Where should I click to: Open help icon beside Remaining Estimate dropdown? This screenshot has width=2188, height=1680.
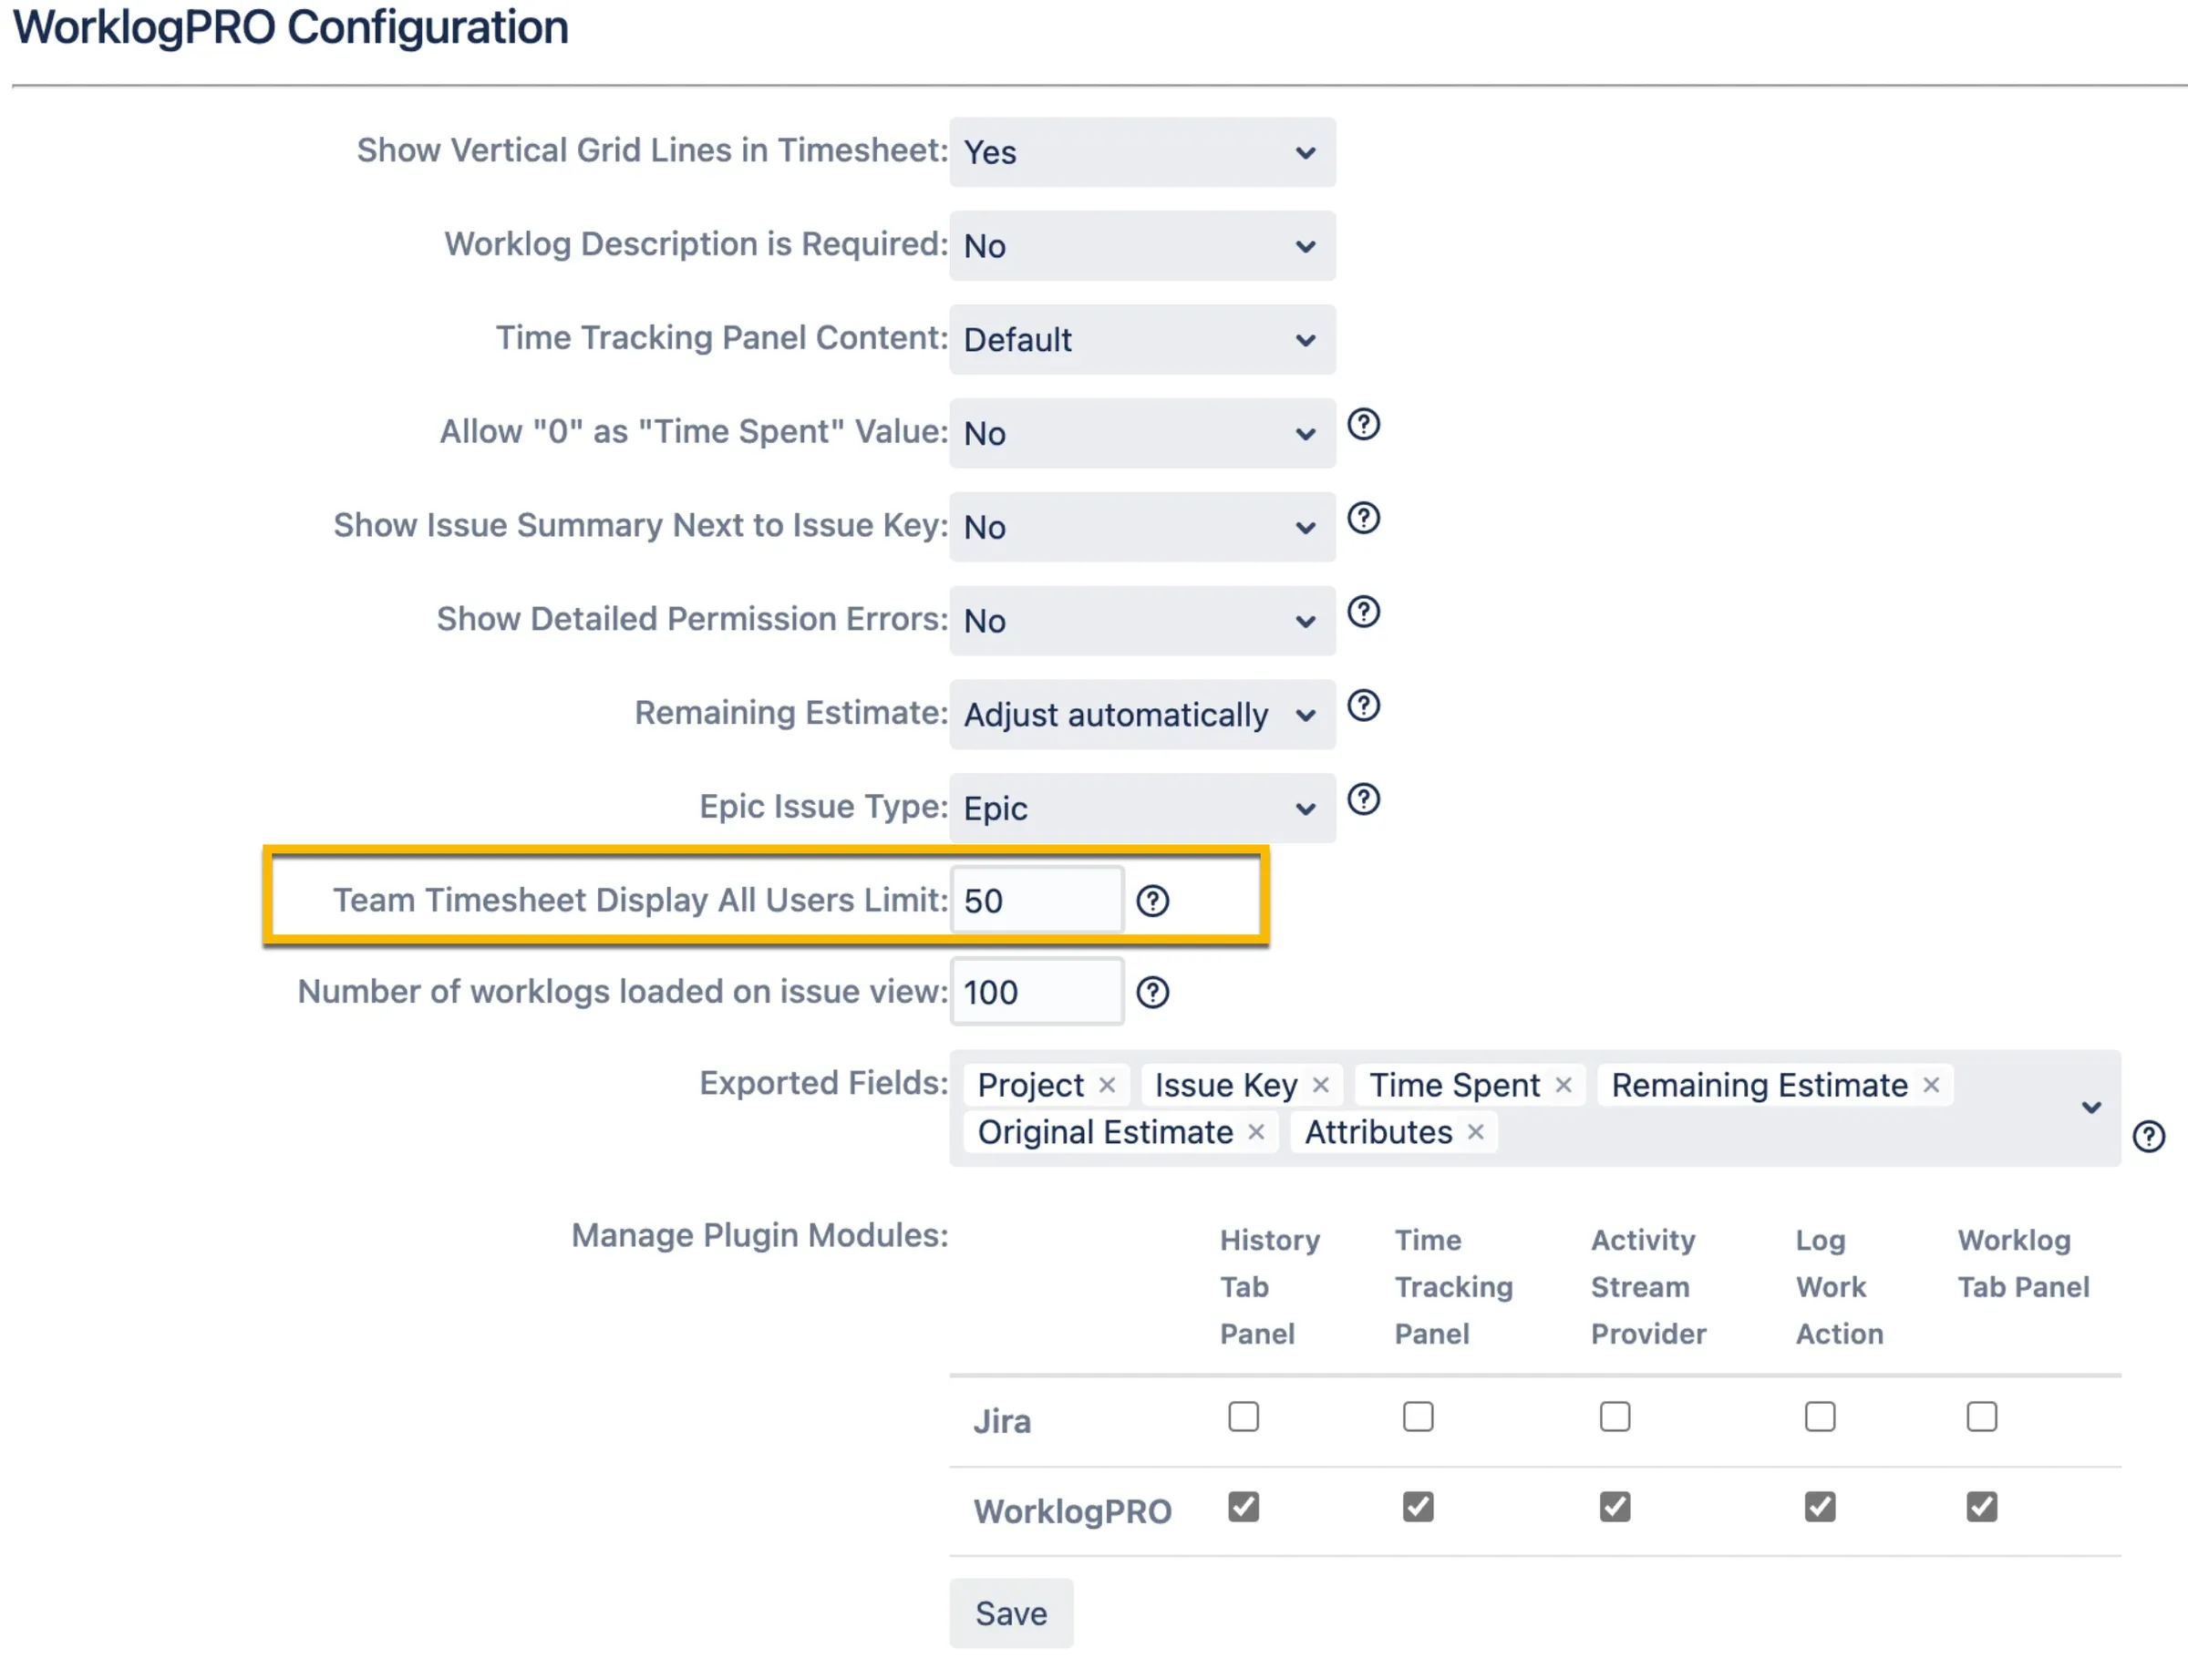pos(1363,706)
